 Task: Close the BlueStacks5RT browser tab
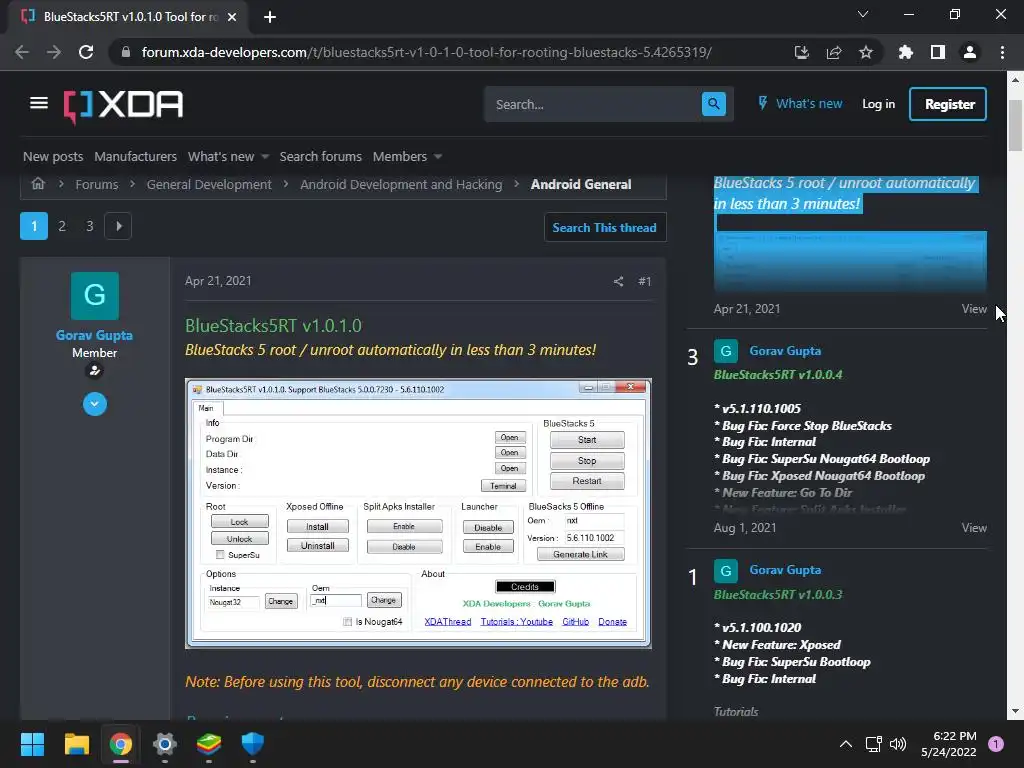(x=232, y=17)
